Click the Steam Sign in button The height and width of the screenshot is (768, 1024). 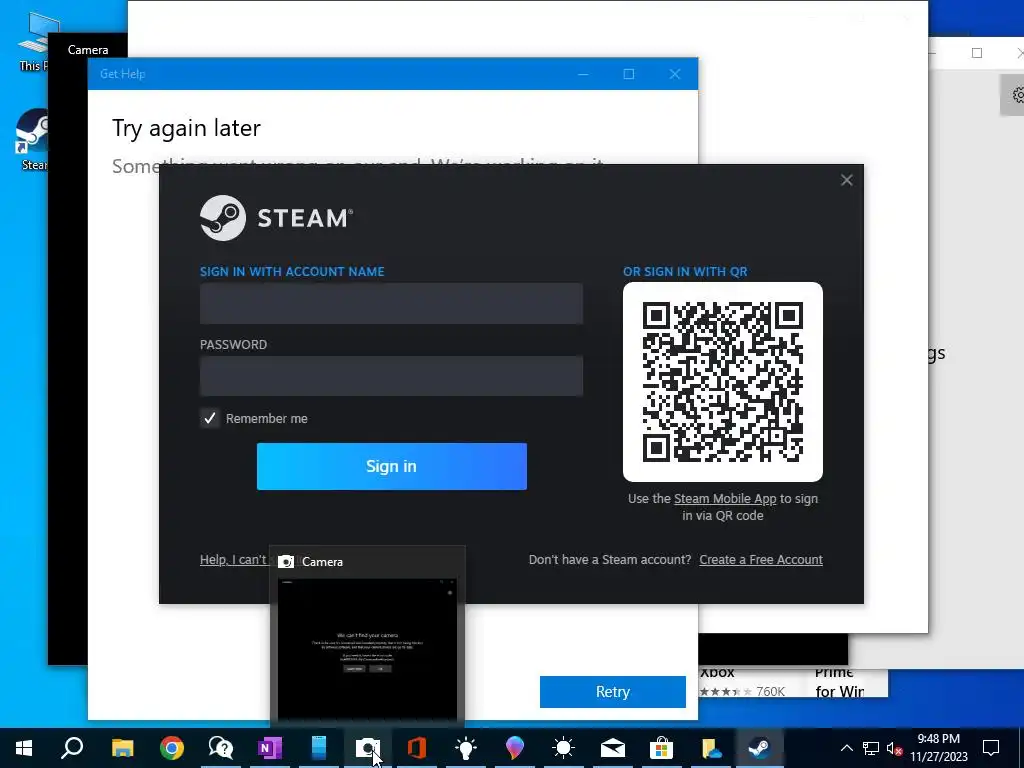tap(392, 466)
